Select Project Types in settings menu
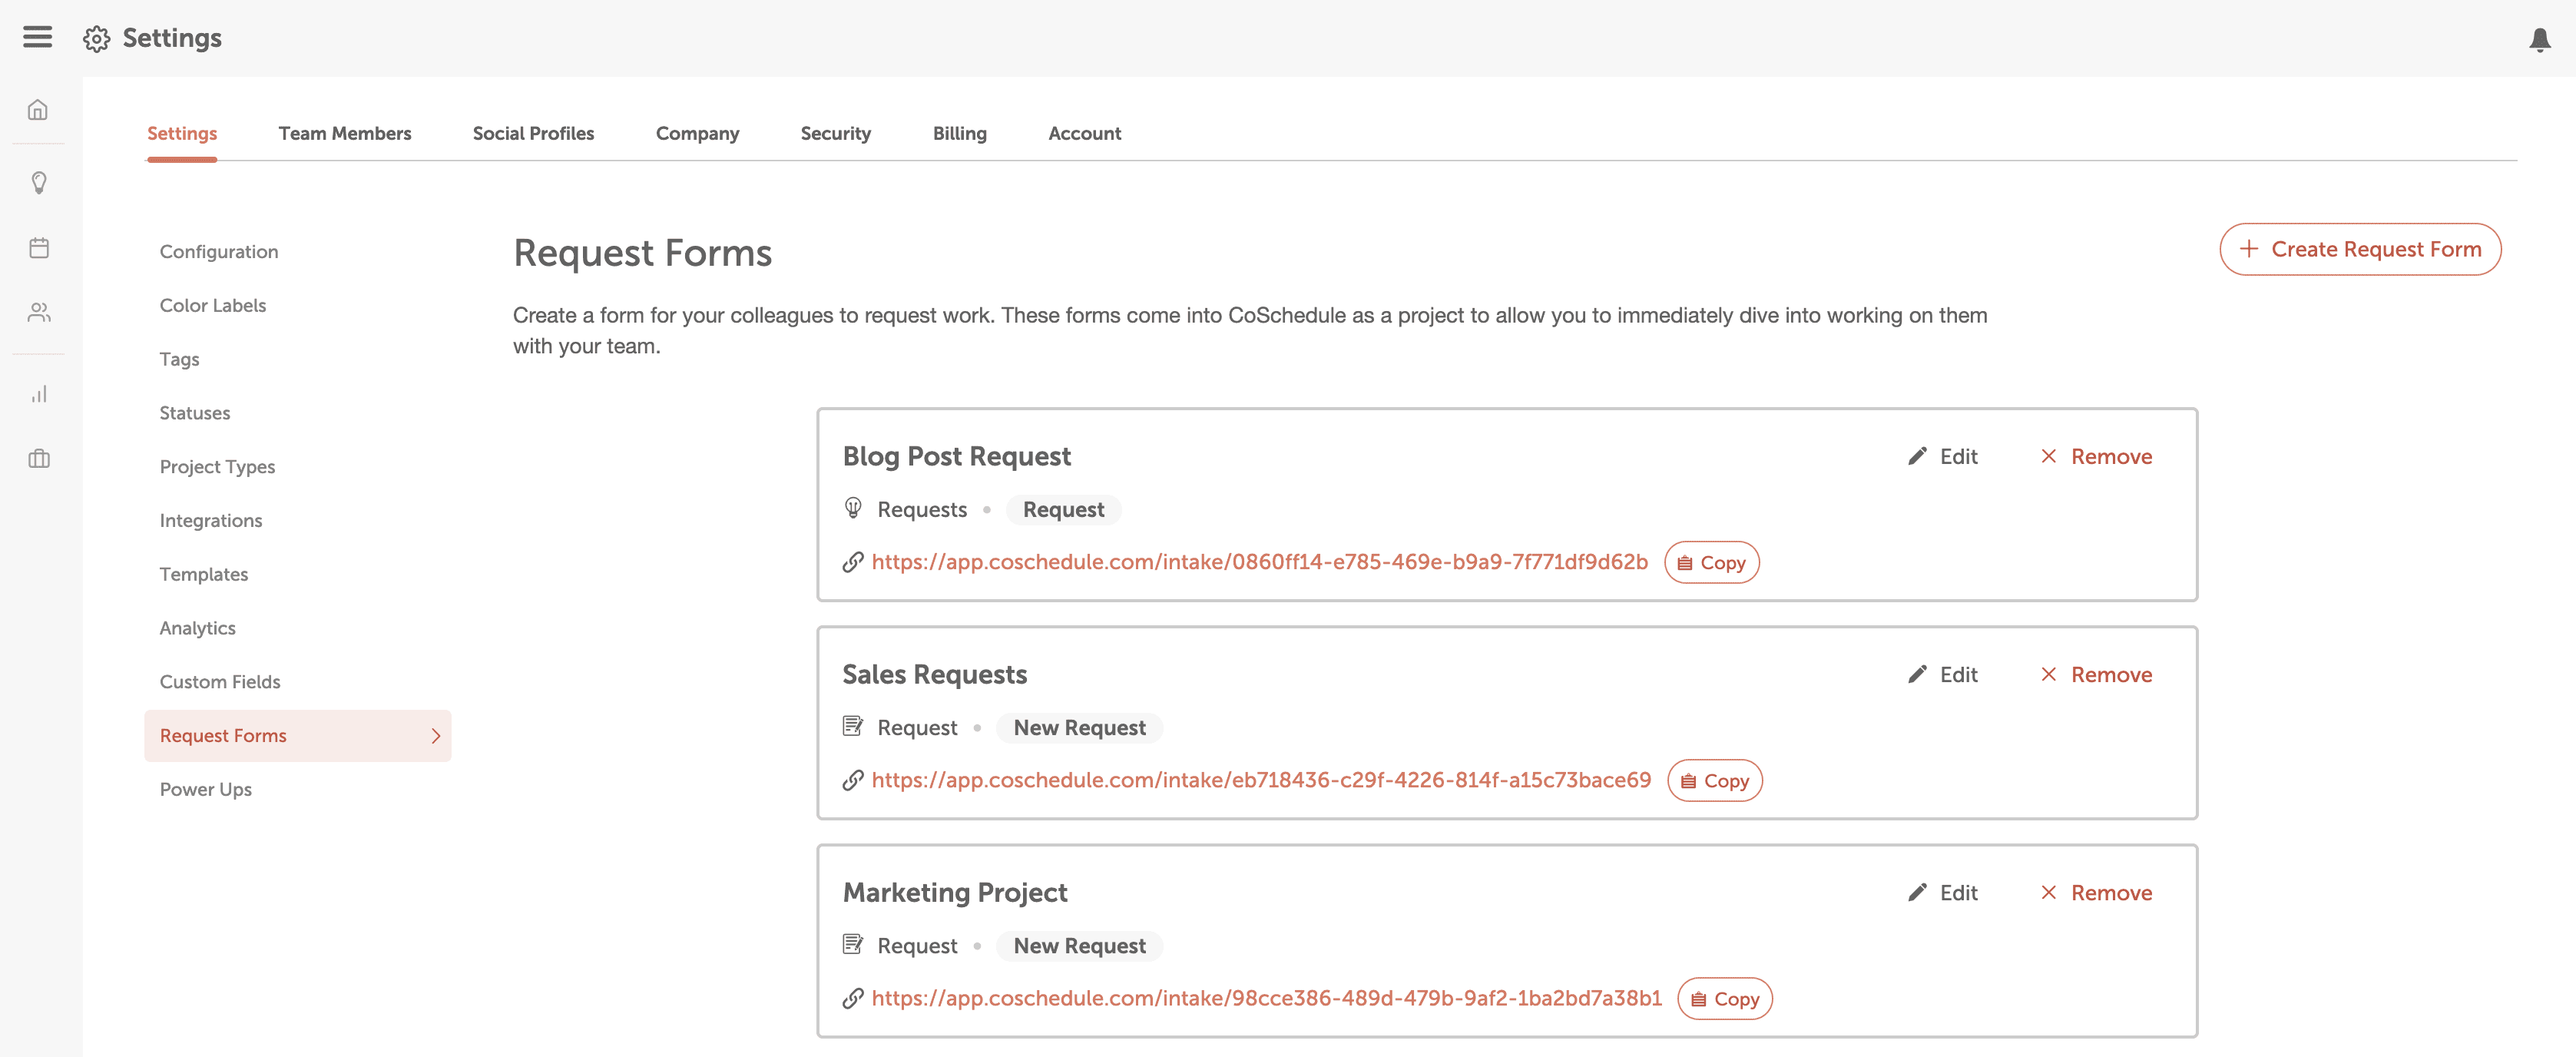2576x1057 pixels. 217,467
